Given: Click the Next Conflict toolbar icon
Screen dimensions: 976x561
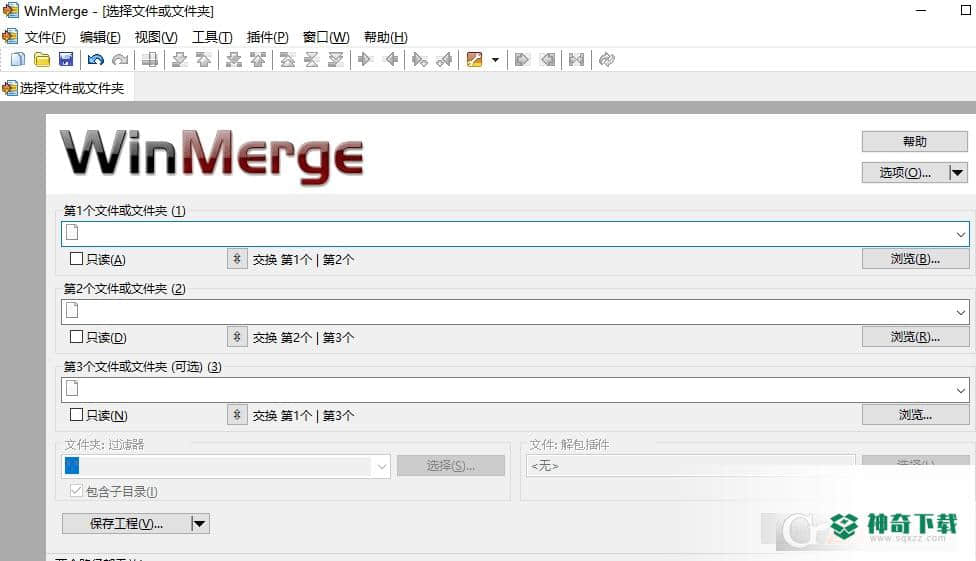Looking at the screenshot, I should click(x=233, y=60).
